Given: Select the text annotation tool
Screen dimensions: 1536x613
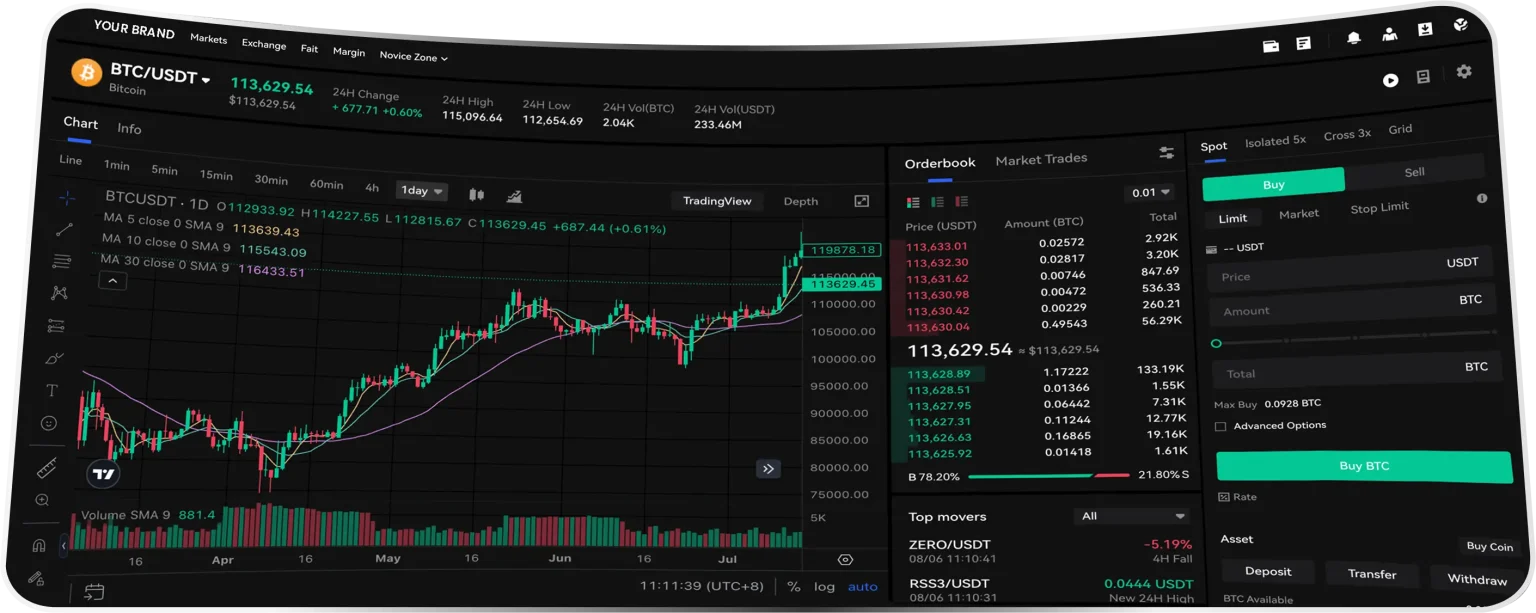Looking at the screenshot, I should coord(53,390).
